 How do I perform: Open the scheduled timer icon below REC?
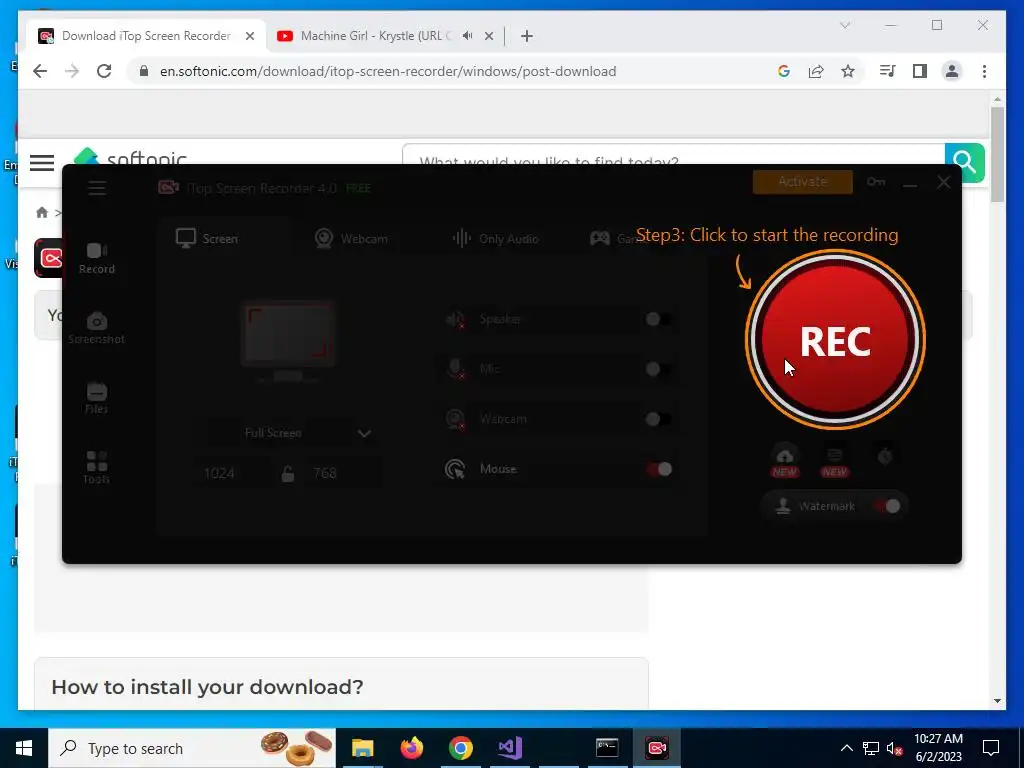(x=885, y=456)
